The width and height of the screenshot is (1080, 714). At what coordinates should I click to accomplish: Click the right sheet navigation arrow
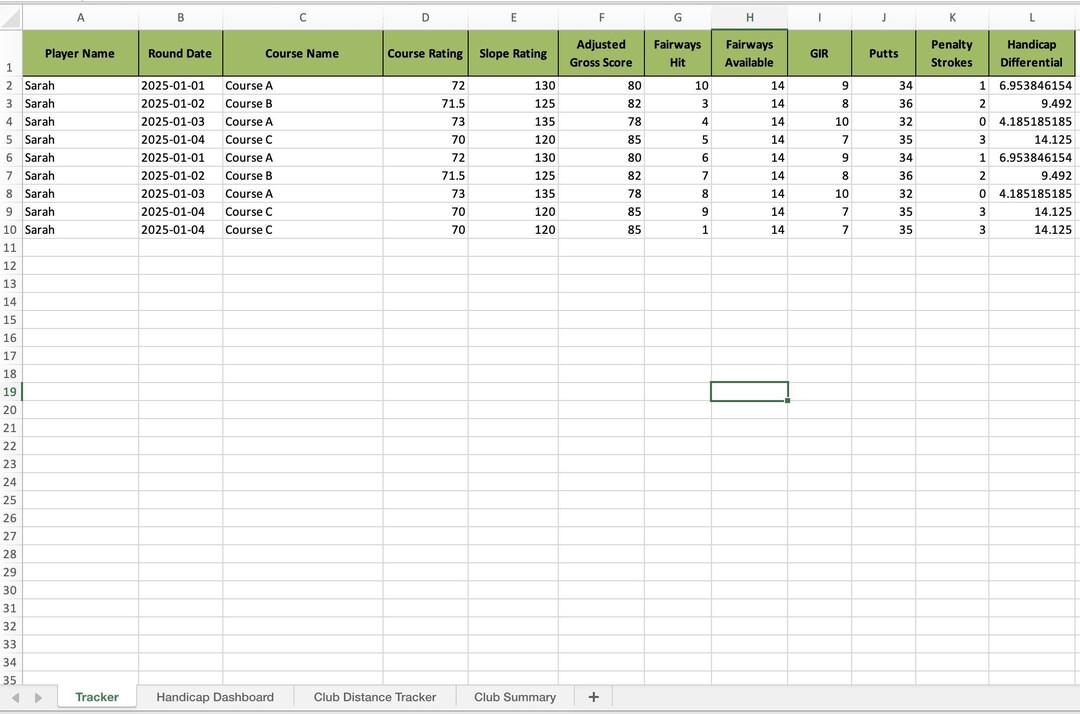tap(38, 696)
